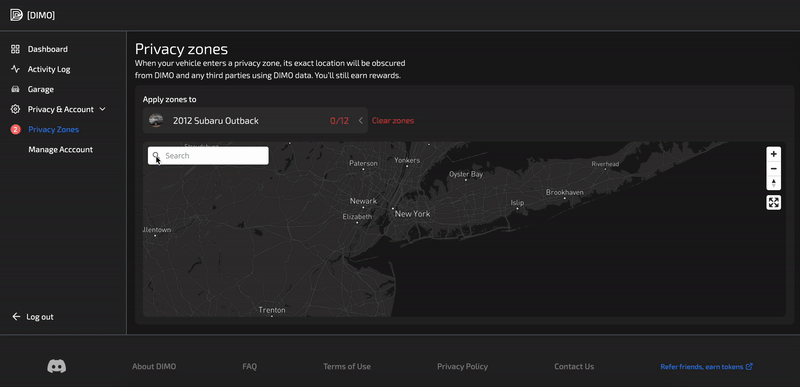Reset map bearing with compass button
The width and height of the screenshot is (800, 387).
point(773,183)
